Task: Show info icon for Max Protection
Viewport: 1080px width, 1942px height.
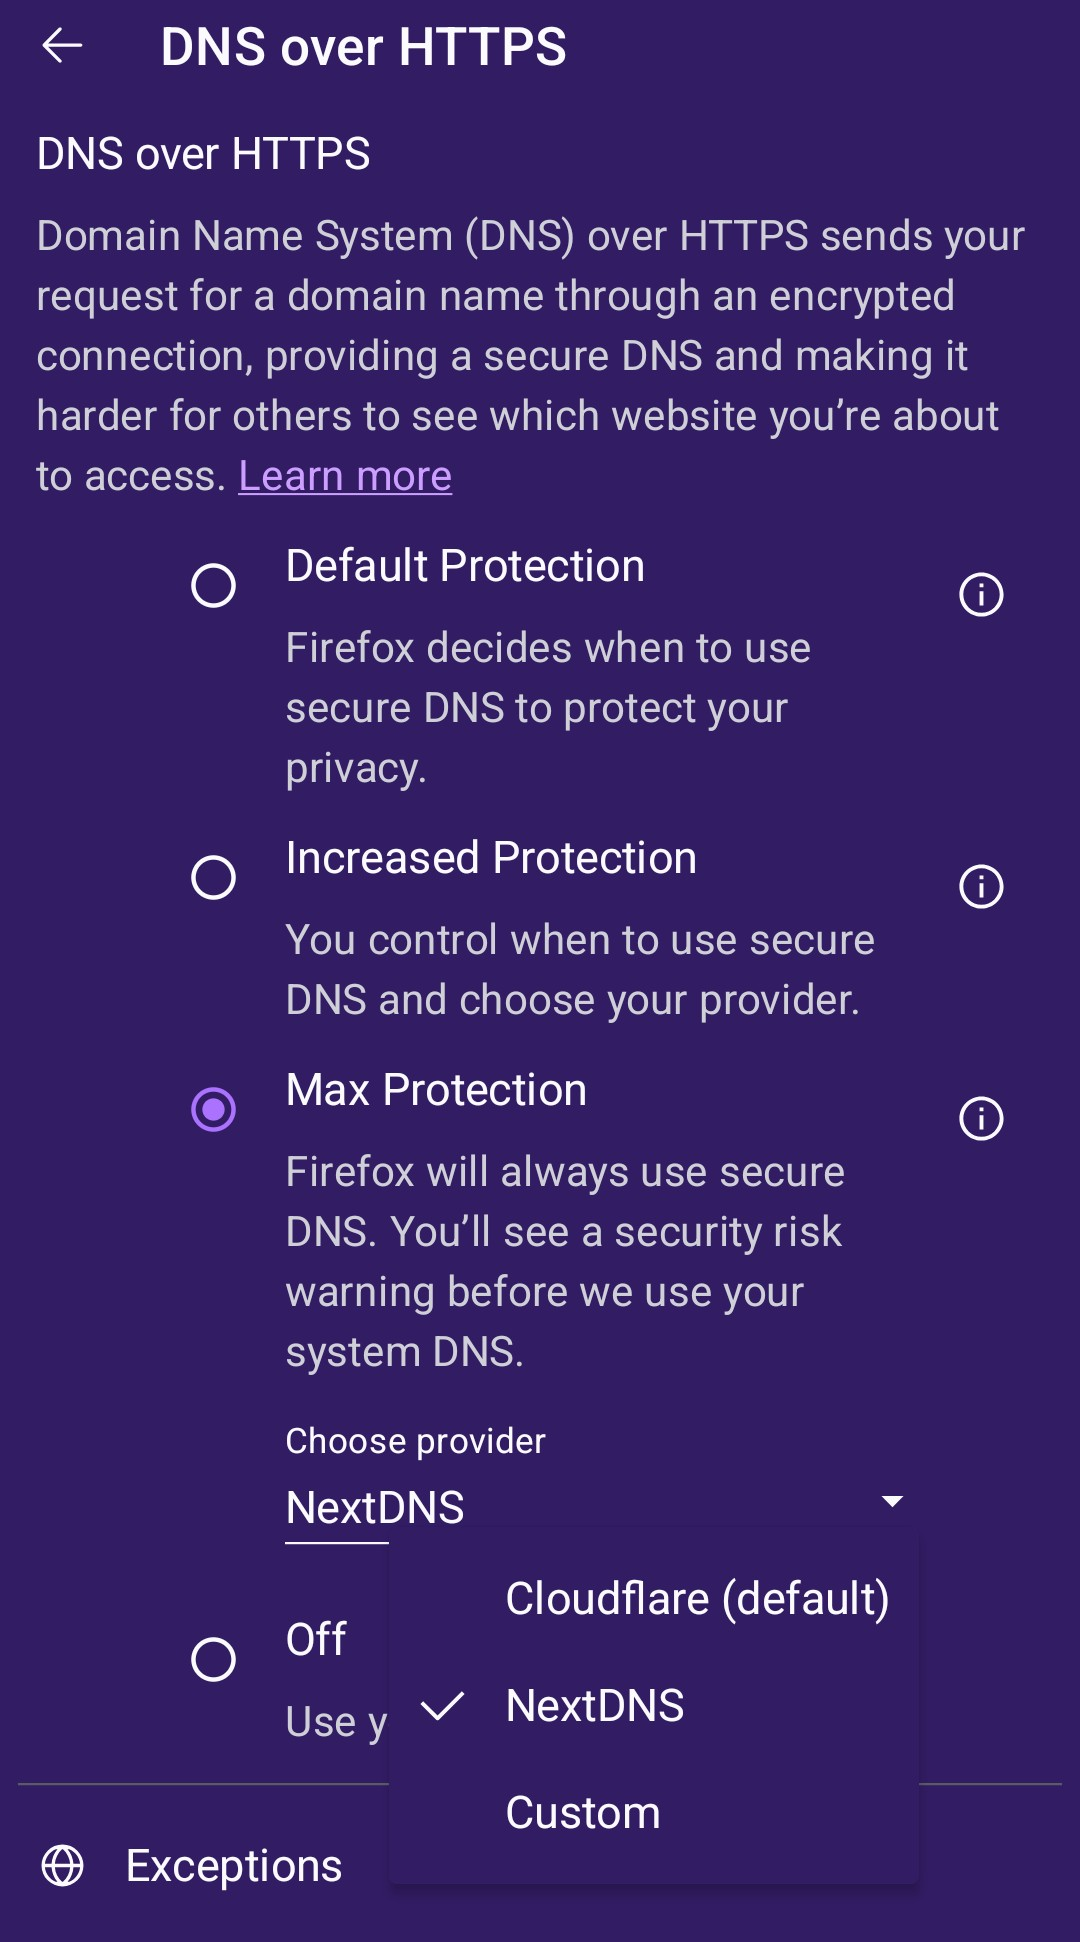Action: point(981,1118)
